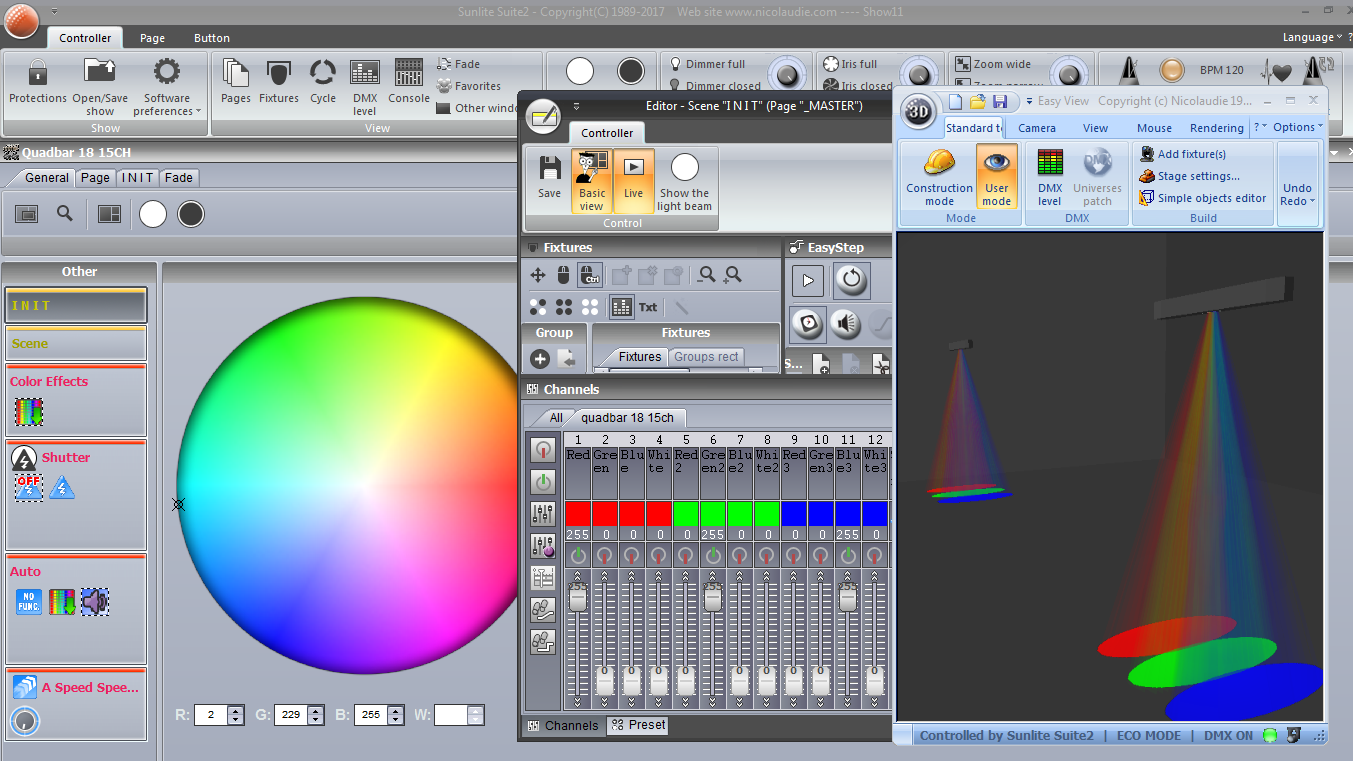Open the Protections padlock tool

(x=38, y=80)
